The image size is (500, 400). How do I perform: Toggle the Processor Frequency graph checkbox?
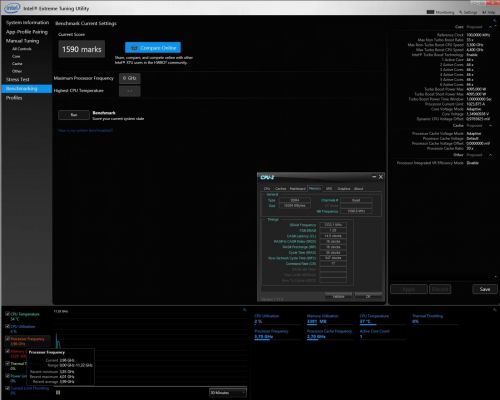click(x=7, y=339)
